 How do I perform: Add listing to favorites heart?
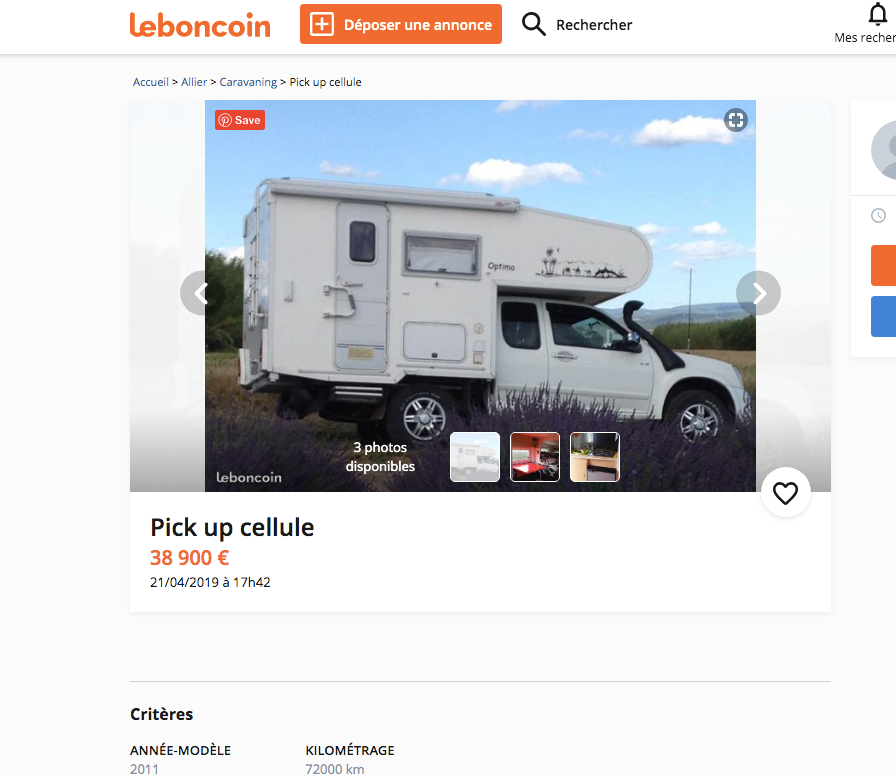click(786, 493)
